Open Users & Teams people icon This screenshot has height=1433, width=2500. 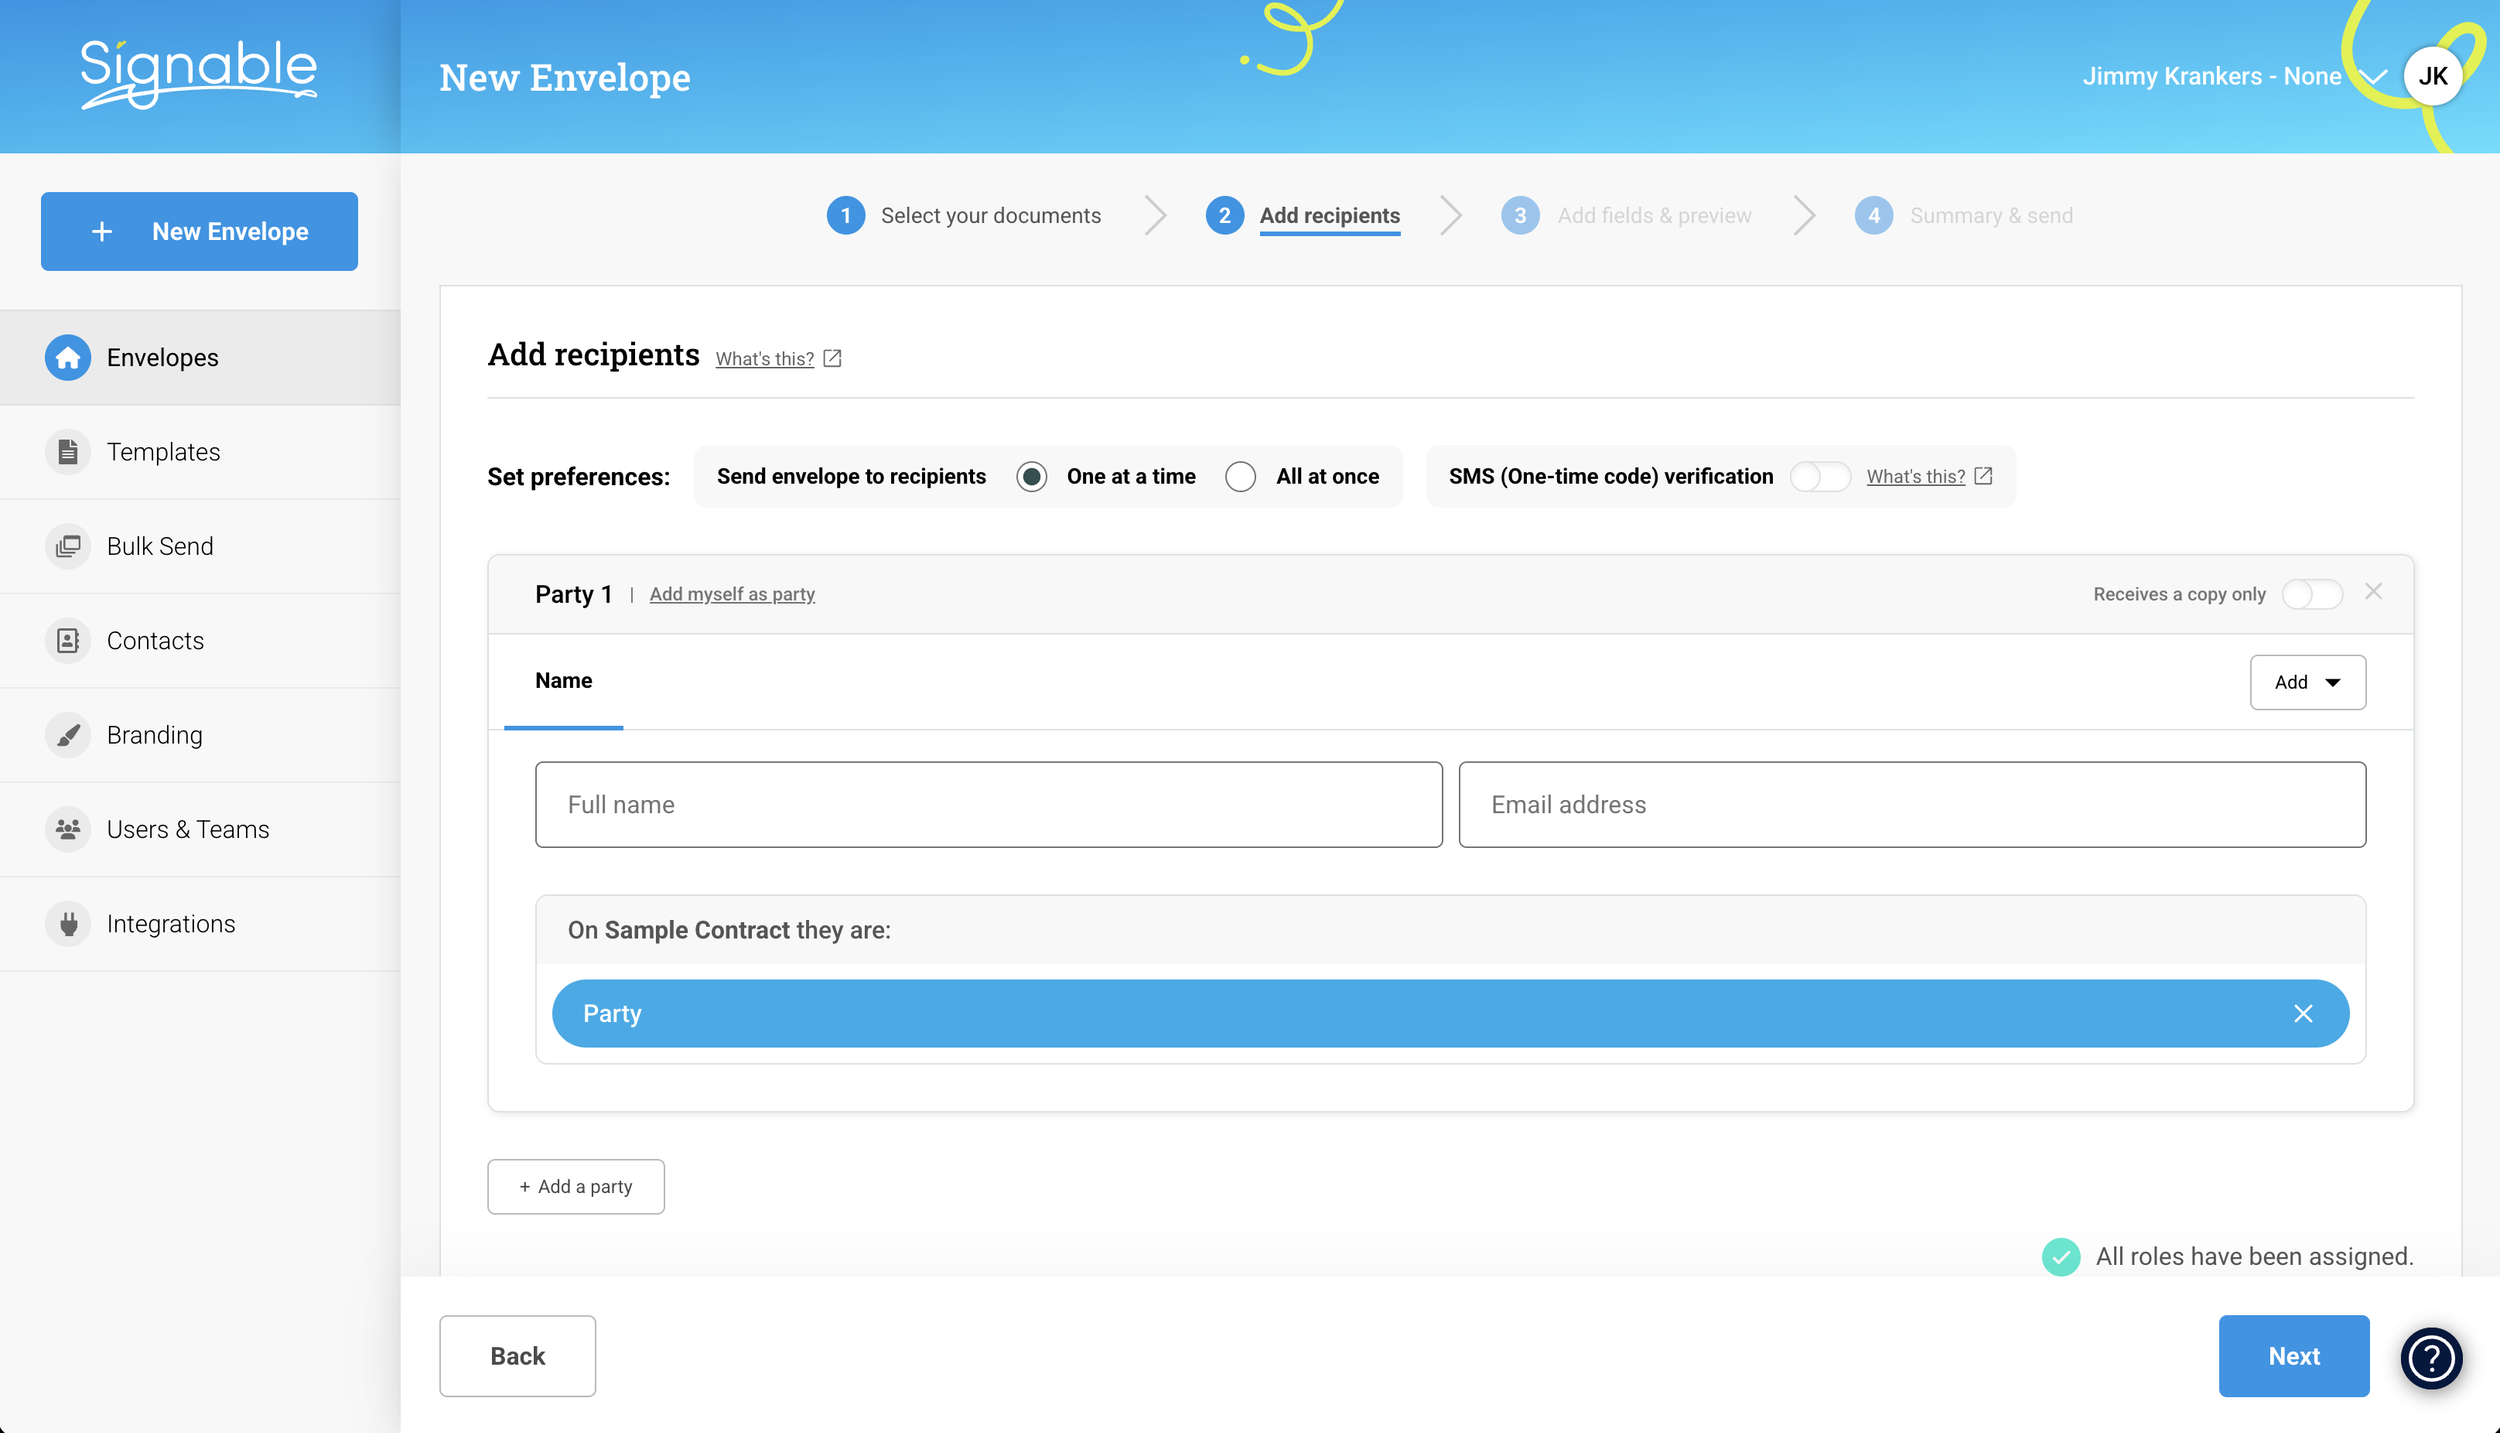(67, 829)
